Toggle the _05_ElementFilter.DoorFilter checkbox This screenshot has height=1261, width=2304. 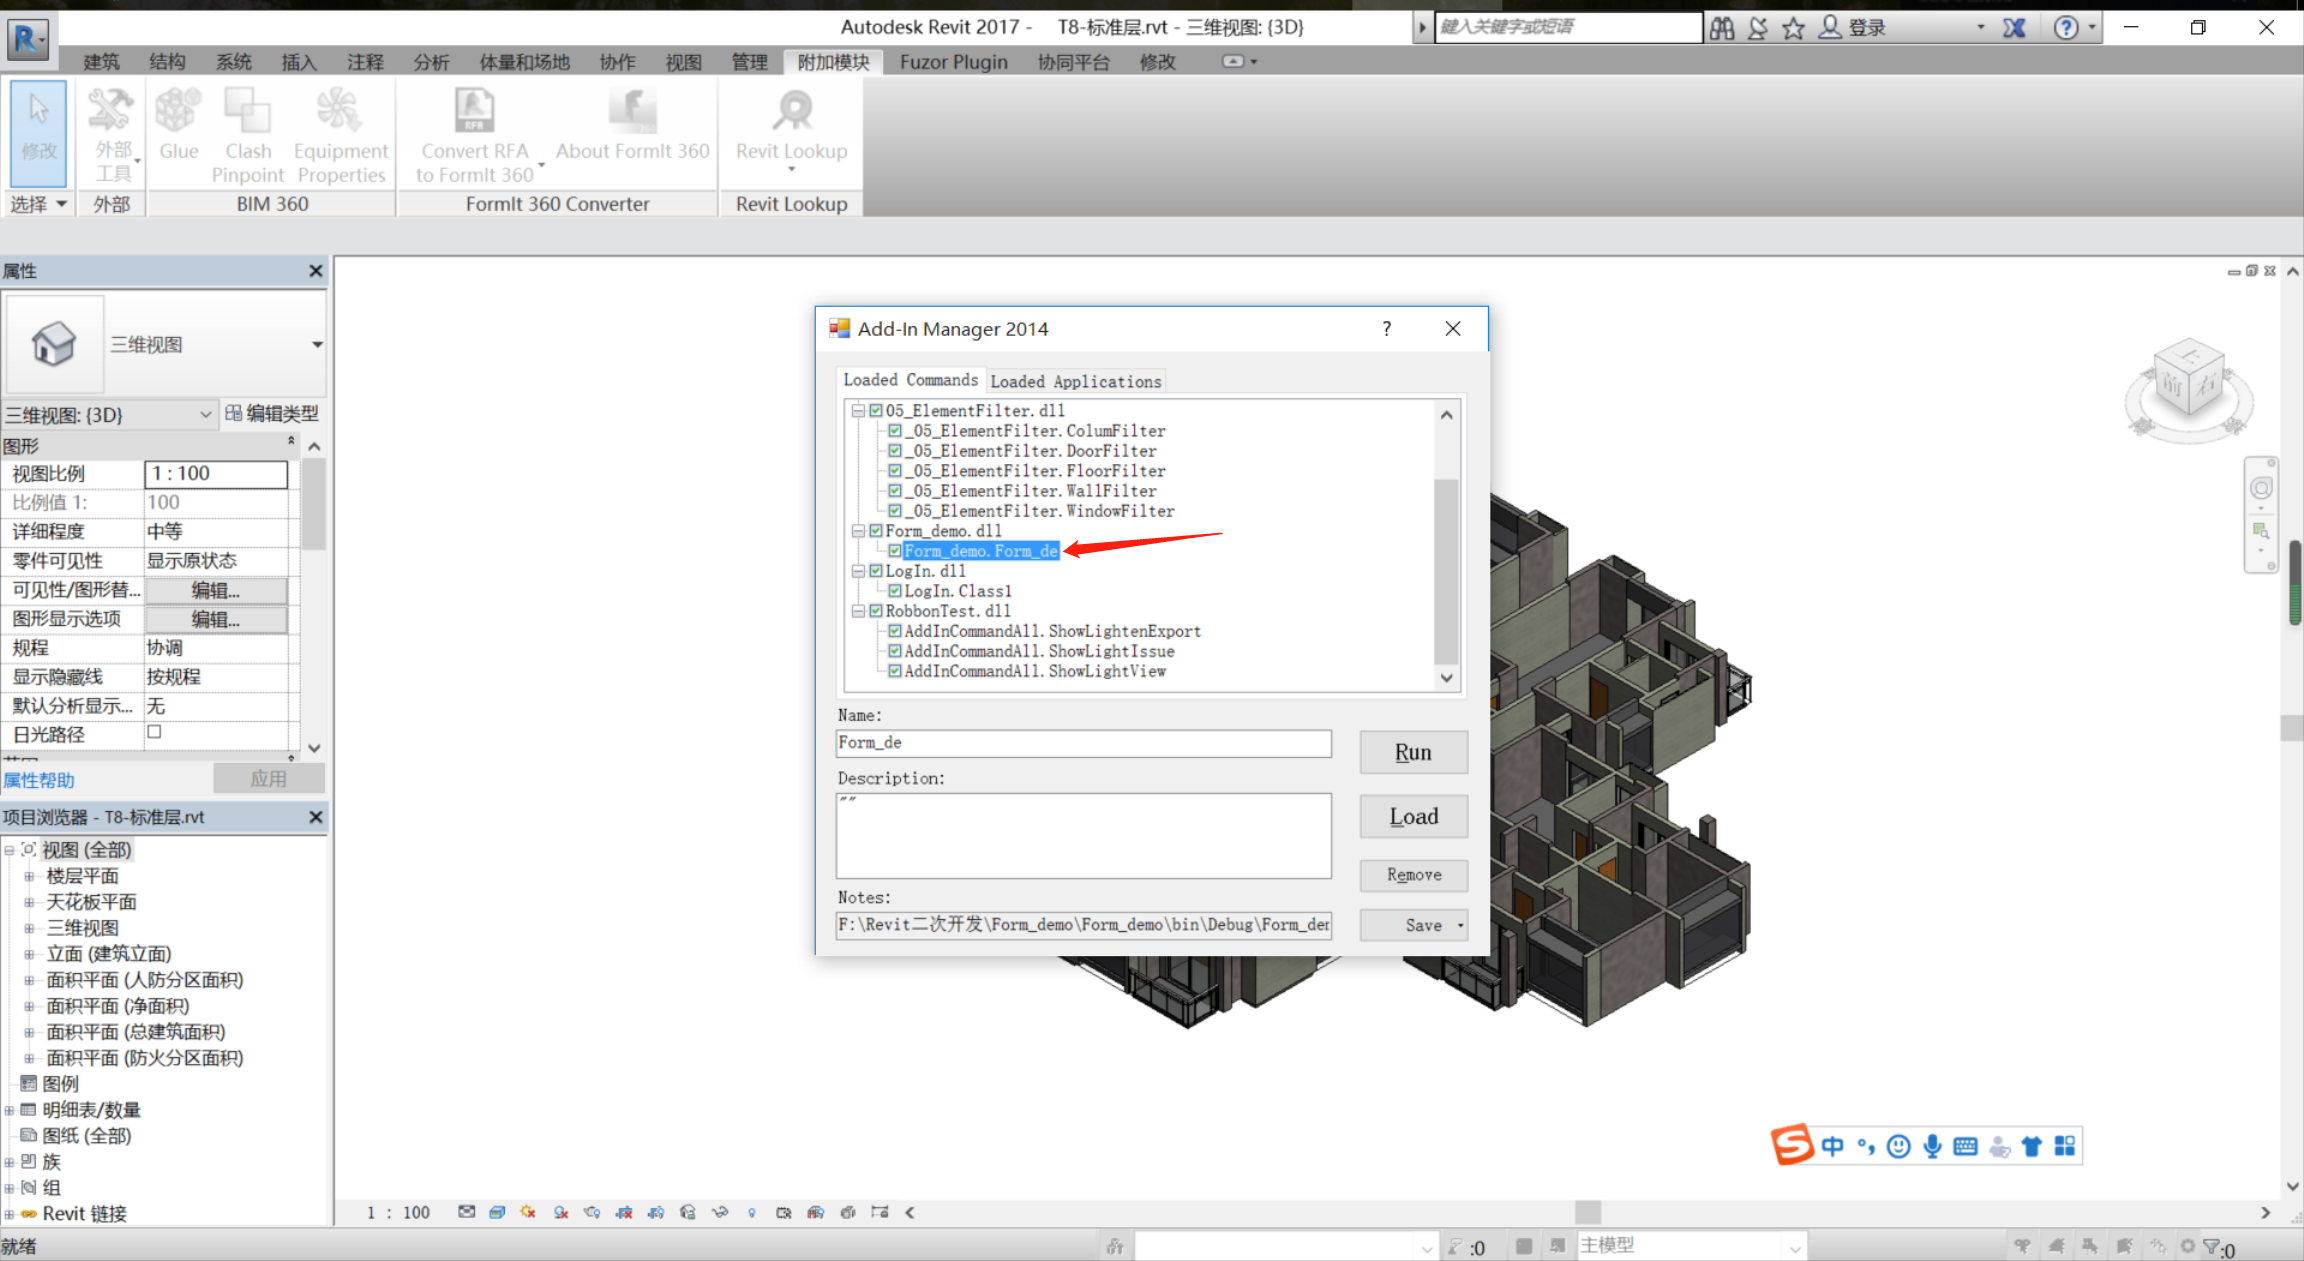click(895, 451)
